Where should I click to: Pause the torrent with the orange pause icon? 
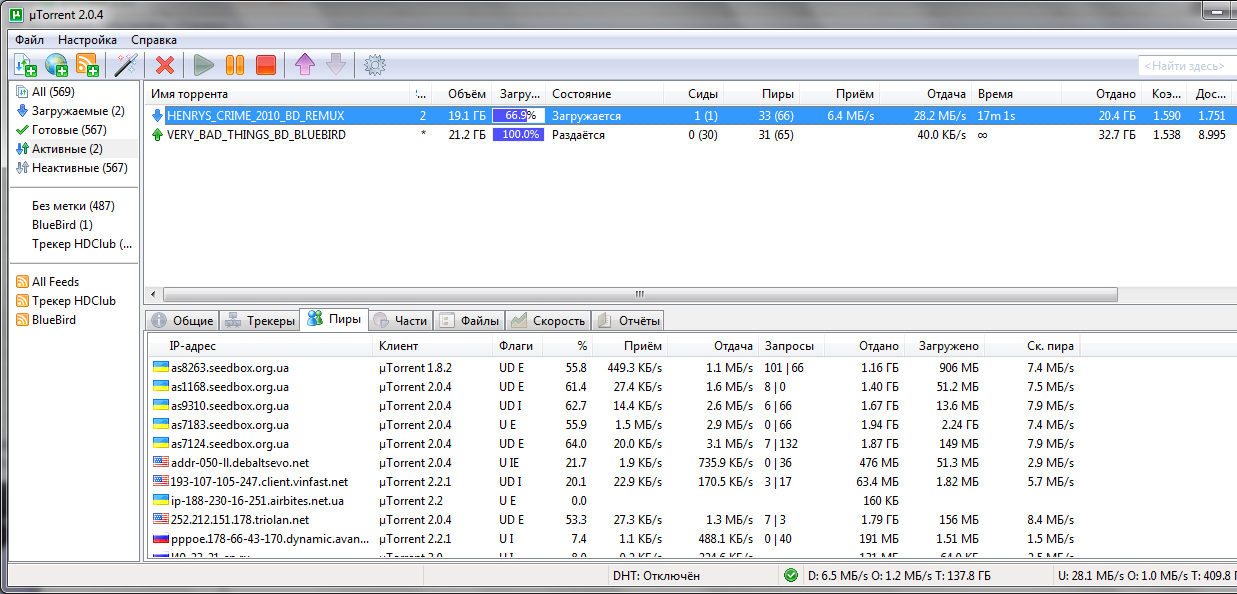click(235, 65)
